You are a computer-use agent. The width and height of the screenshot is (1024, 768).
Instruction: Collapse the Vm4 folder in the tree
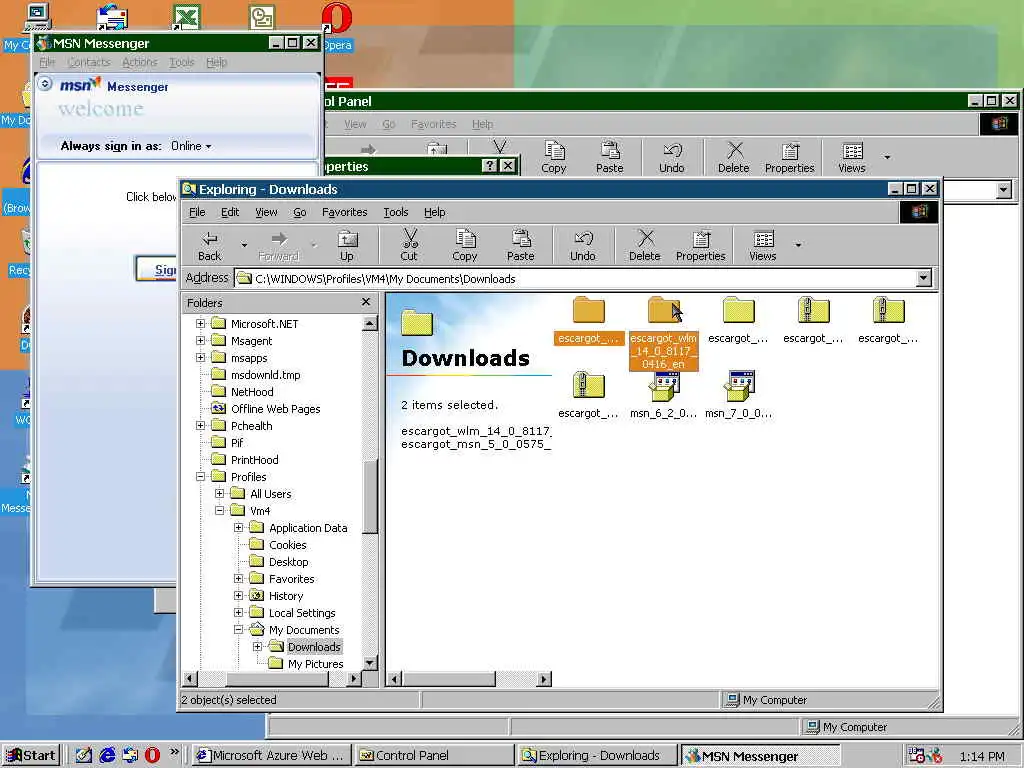coord(220,511)
